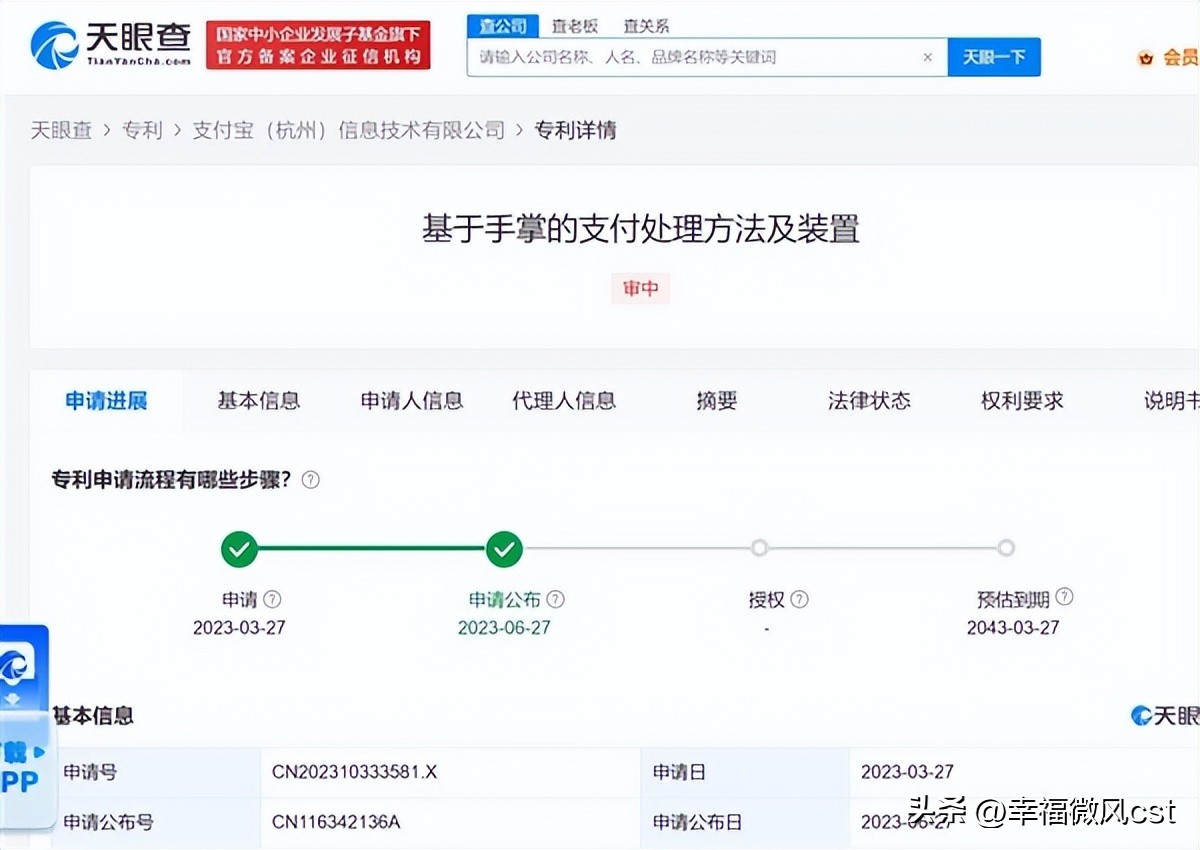Expand the 权利要求 section

tap(1021, 400)
